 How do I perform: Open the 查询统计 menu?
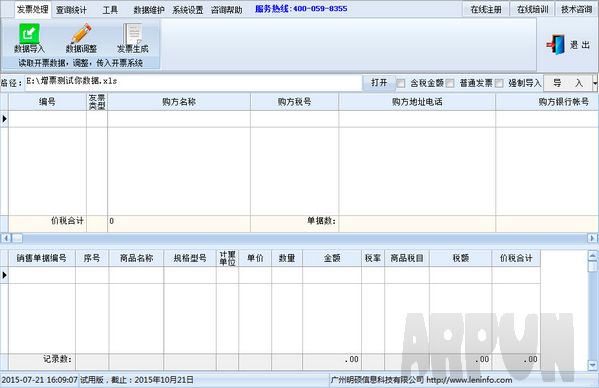[71, 10]
